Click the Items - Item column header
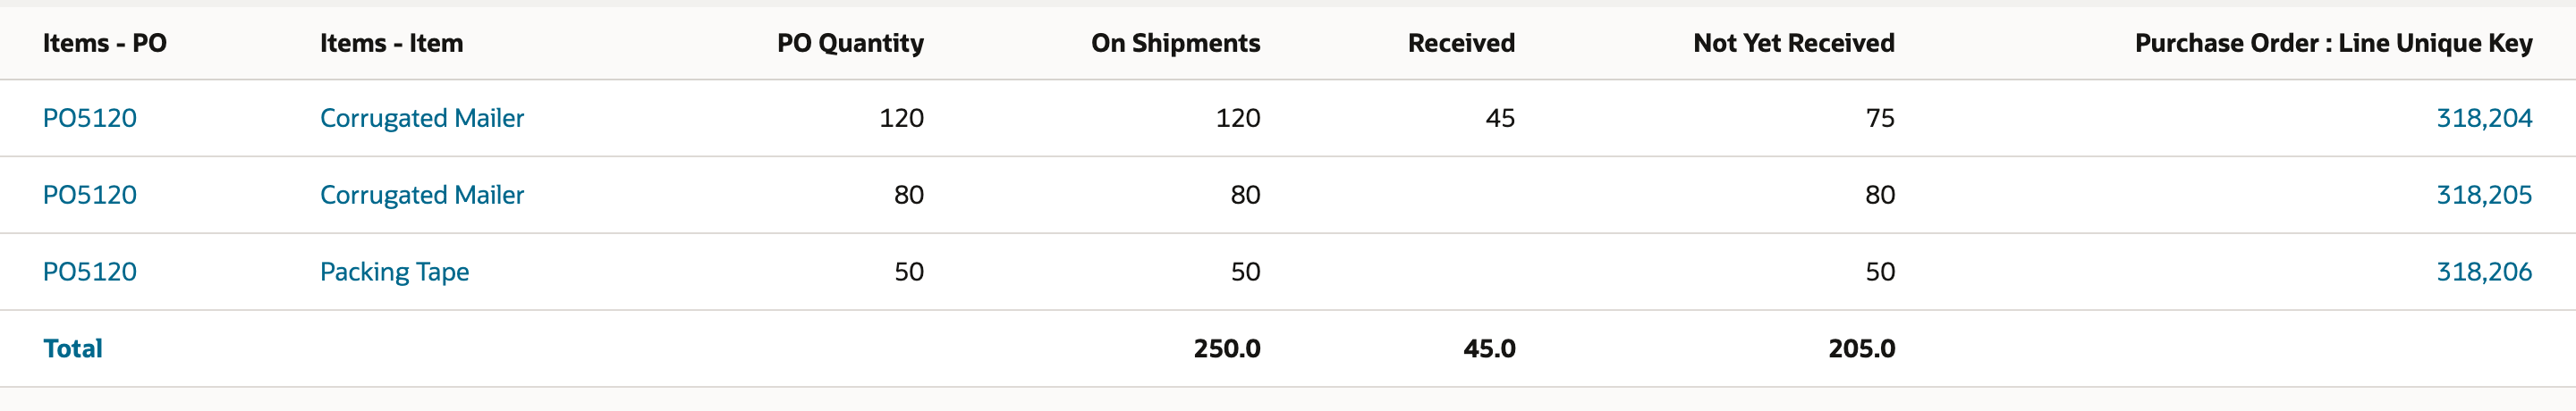Image resolution: width=2576 pixels, height=411 pixels. coord(391,43)
